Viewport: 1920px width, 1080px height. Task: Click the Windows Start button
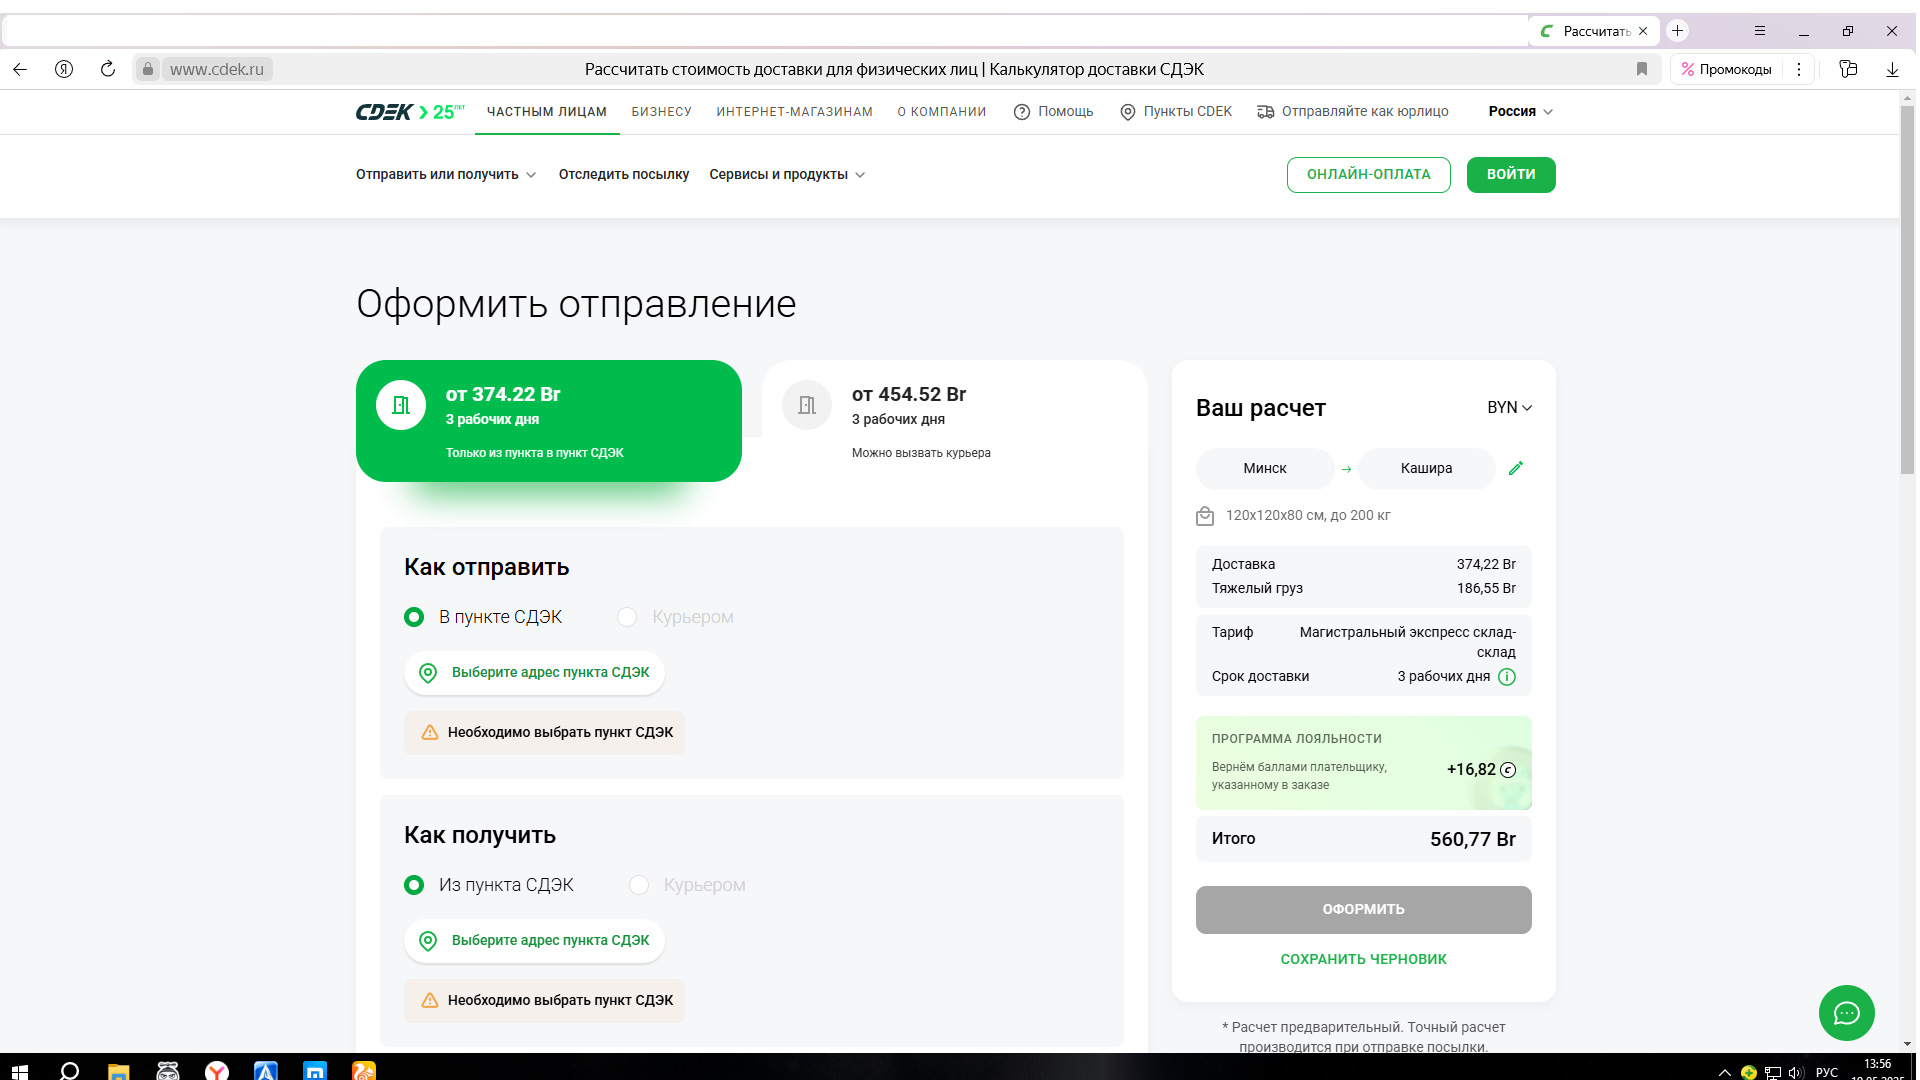pos(18,1071)
